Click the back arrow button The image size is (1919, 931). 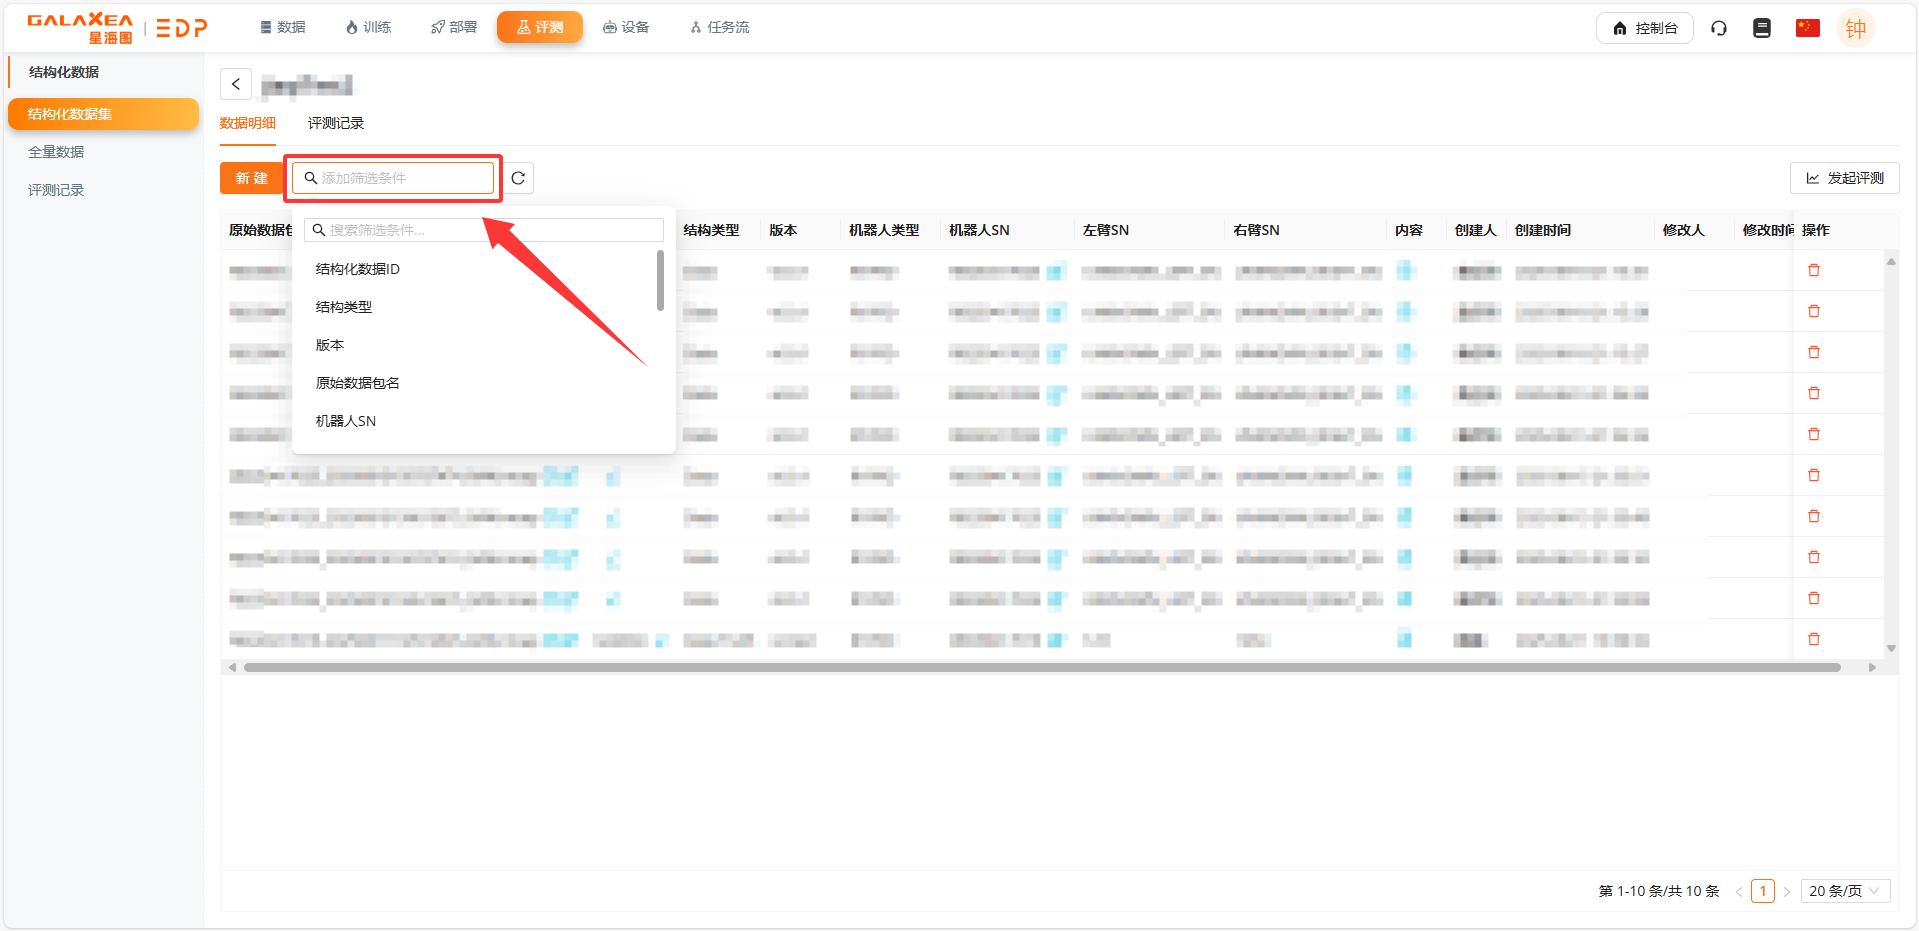(x=236, y=84)
